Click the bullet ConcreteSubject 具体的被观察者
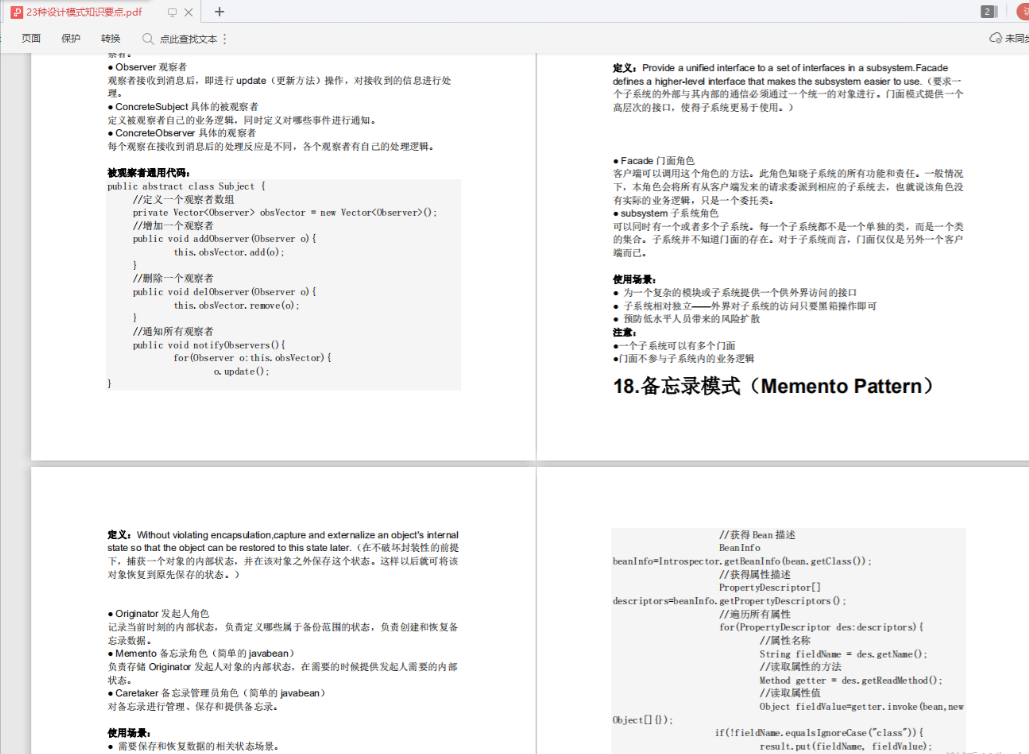Image resolution: width=1029 pixels, height=754 pixels. coord(183,106)
